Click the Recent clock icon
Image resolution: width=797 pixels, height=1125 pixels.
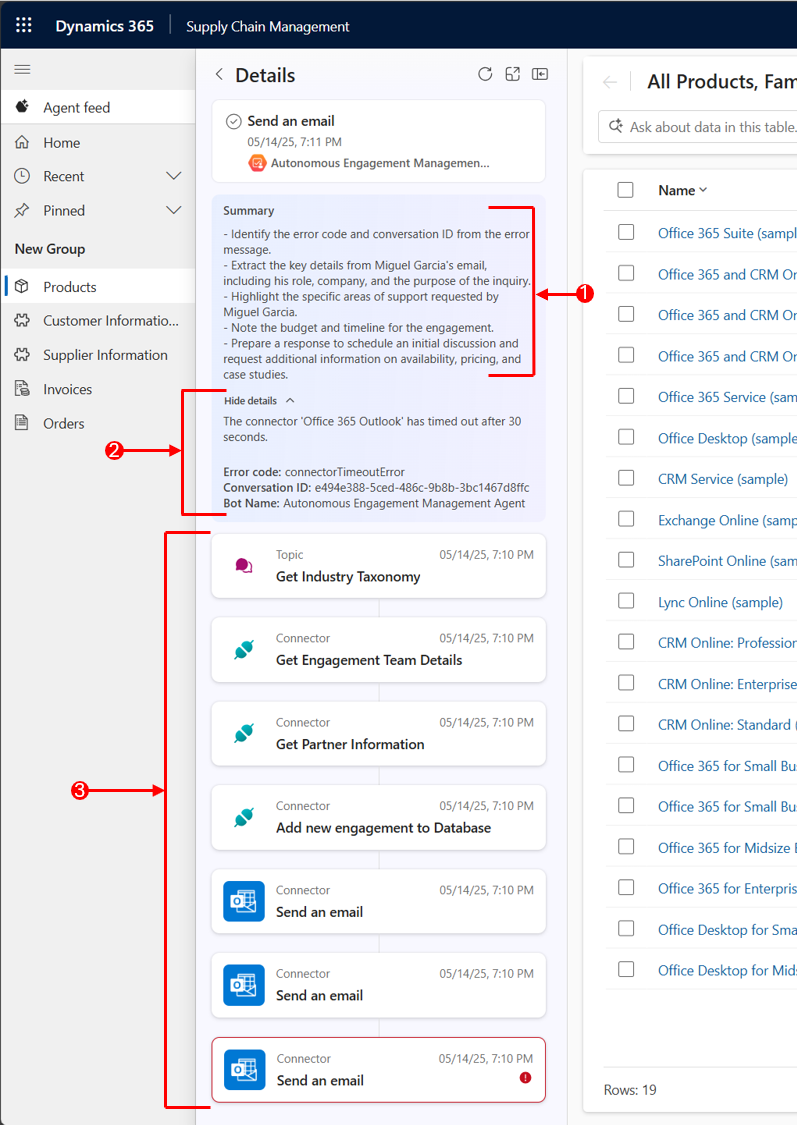click(x=22, y=176)
